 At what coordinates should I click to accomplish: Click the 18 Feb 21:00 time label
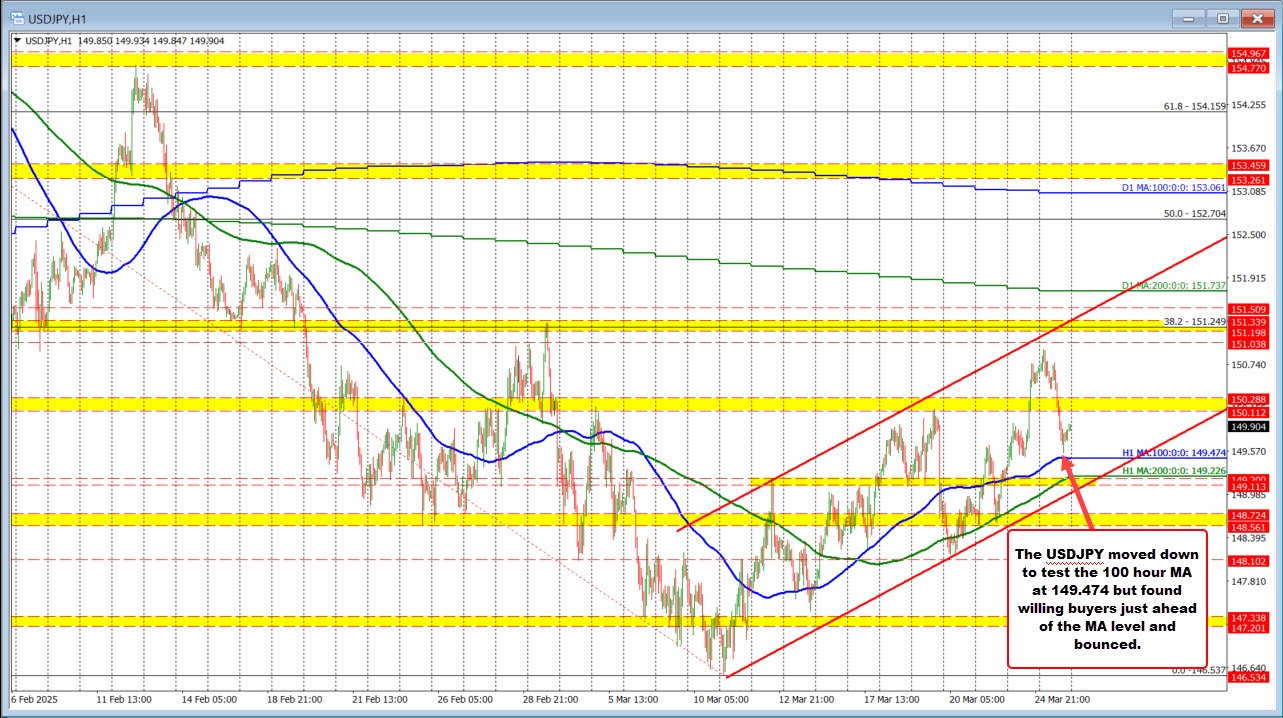(x=293, y=699)
